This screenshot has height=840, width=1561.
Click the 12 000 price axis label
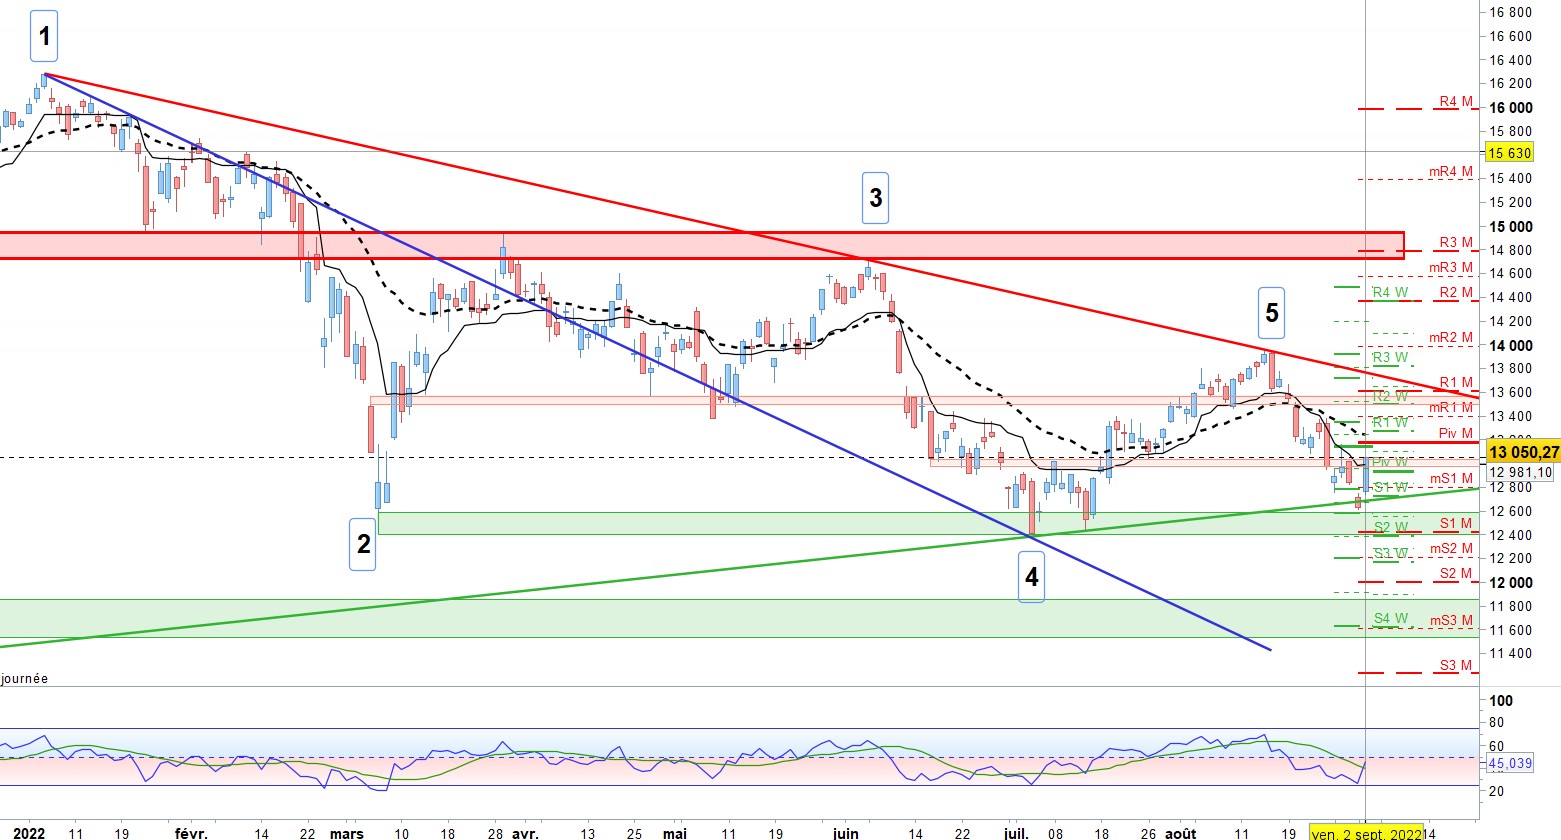coord(1511,583)
